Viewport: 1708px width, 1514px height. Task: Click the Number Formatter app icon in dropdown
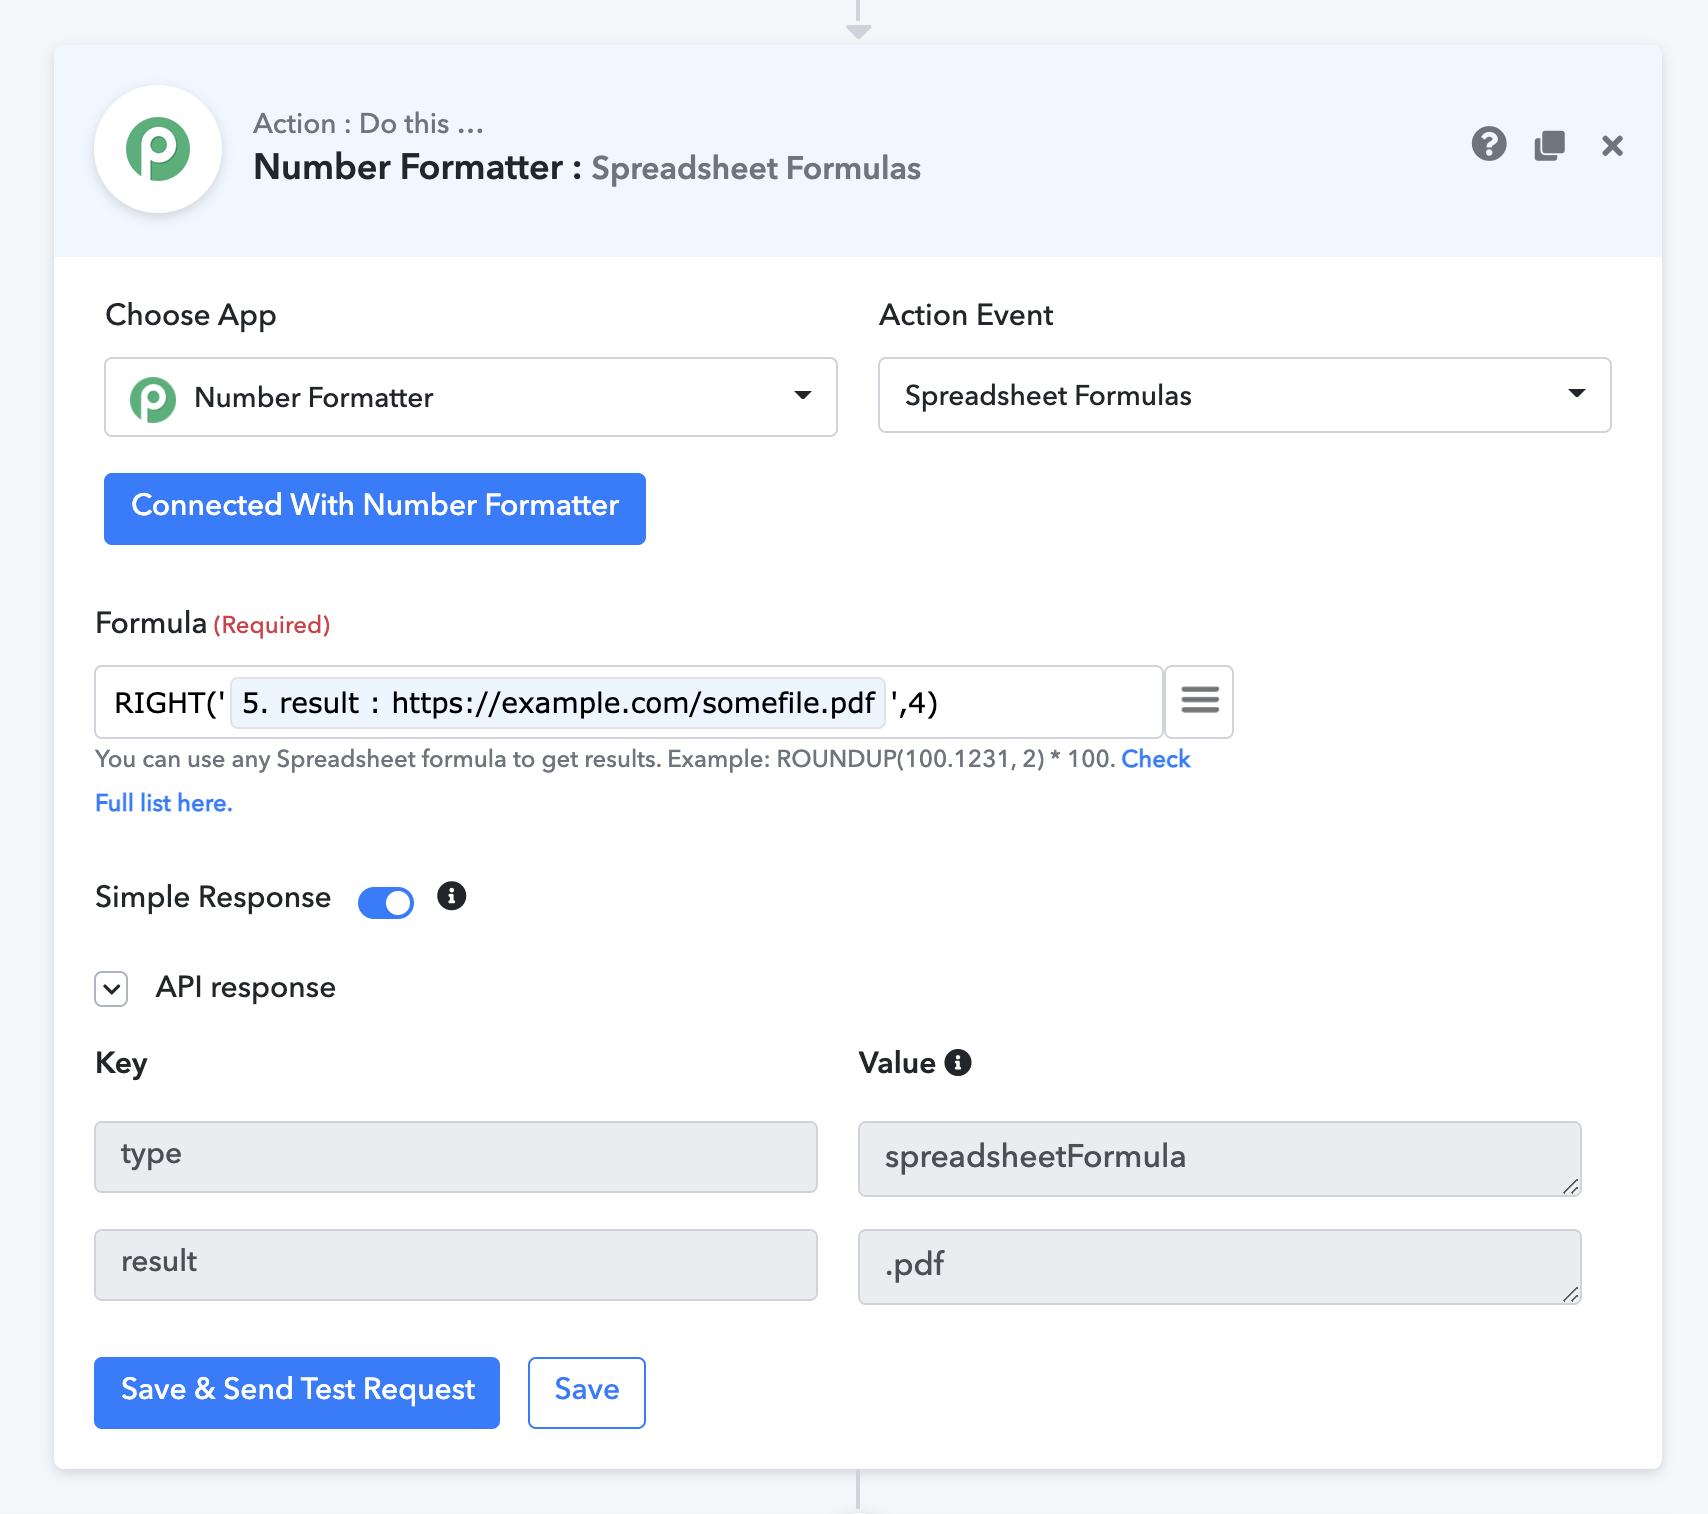click(x=153, y=399)
